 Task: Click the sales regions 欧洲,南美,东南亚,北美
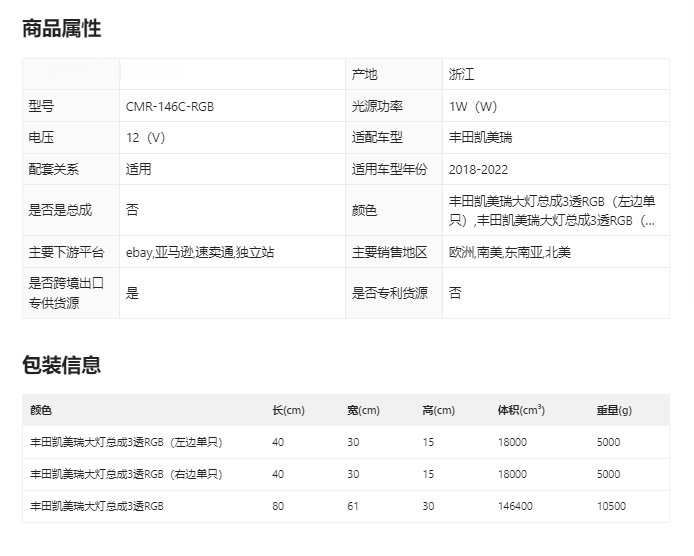pyautogui.click(x=508, y=253)
